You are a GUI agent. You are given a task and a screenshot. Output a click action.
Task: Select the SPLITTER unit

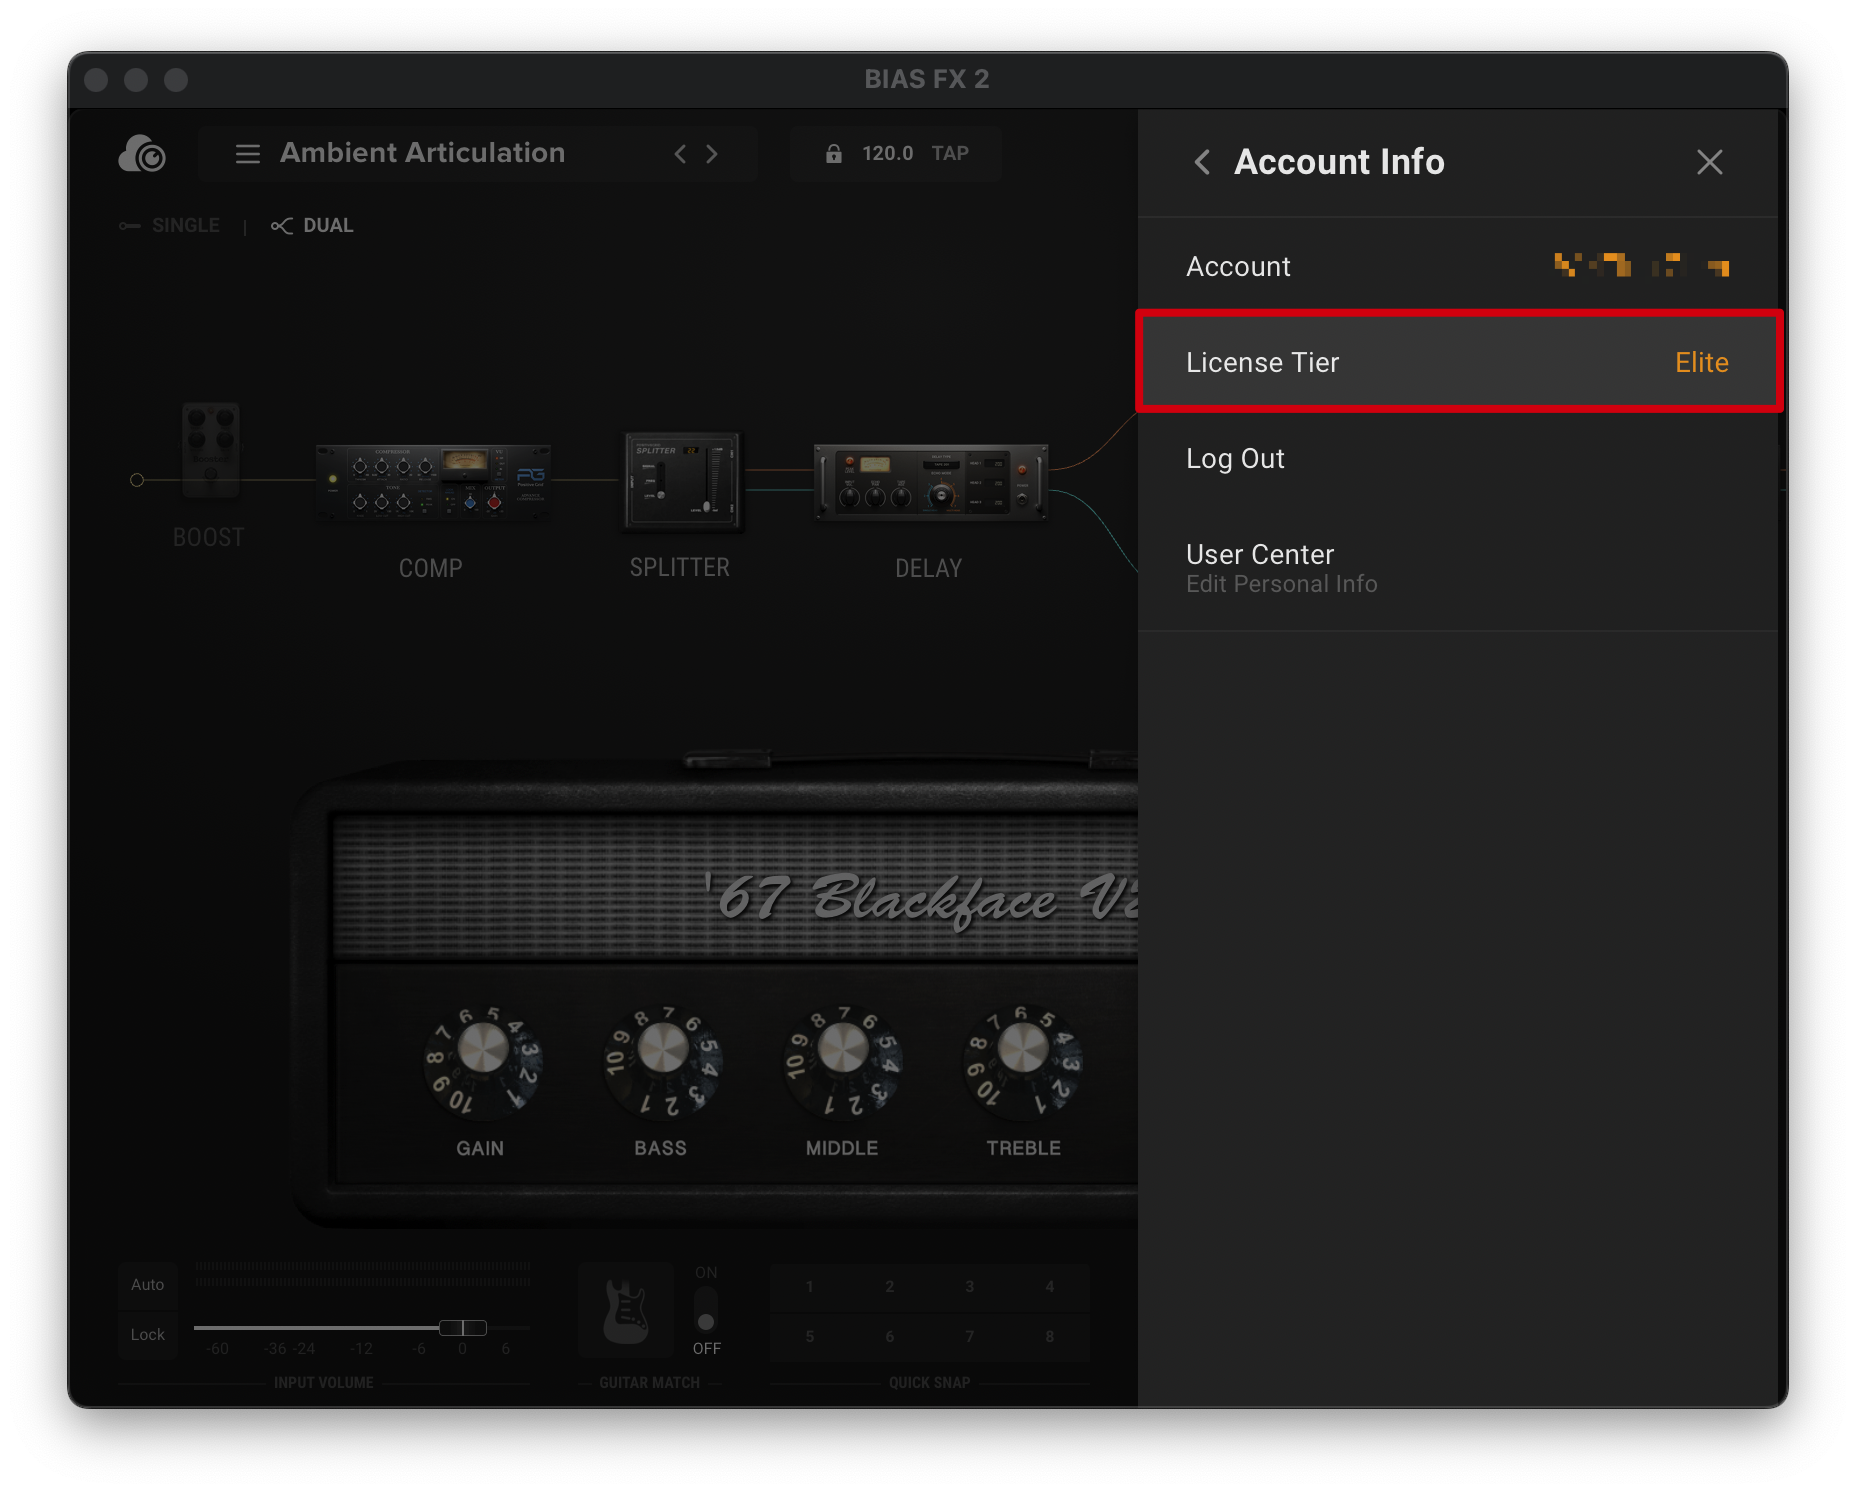click(682, 481)
